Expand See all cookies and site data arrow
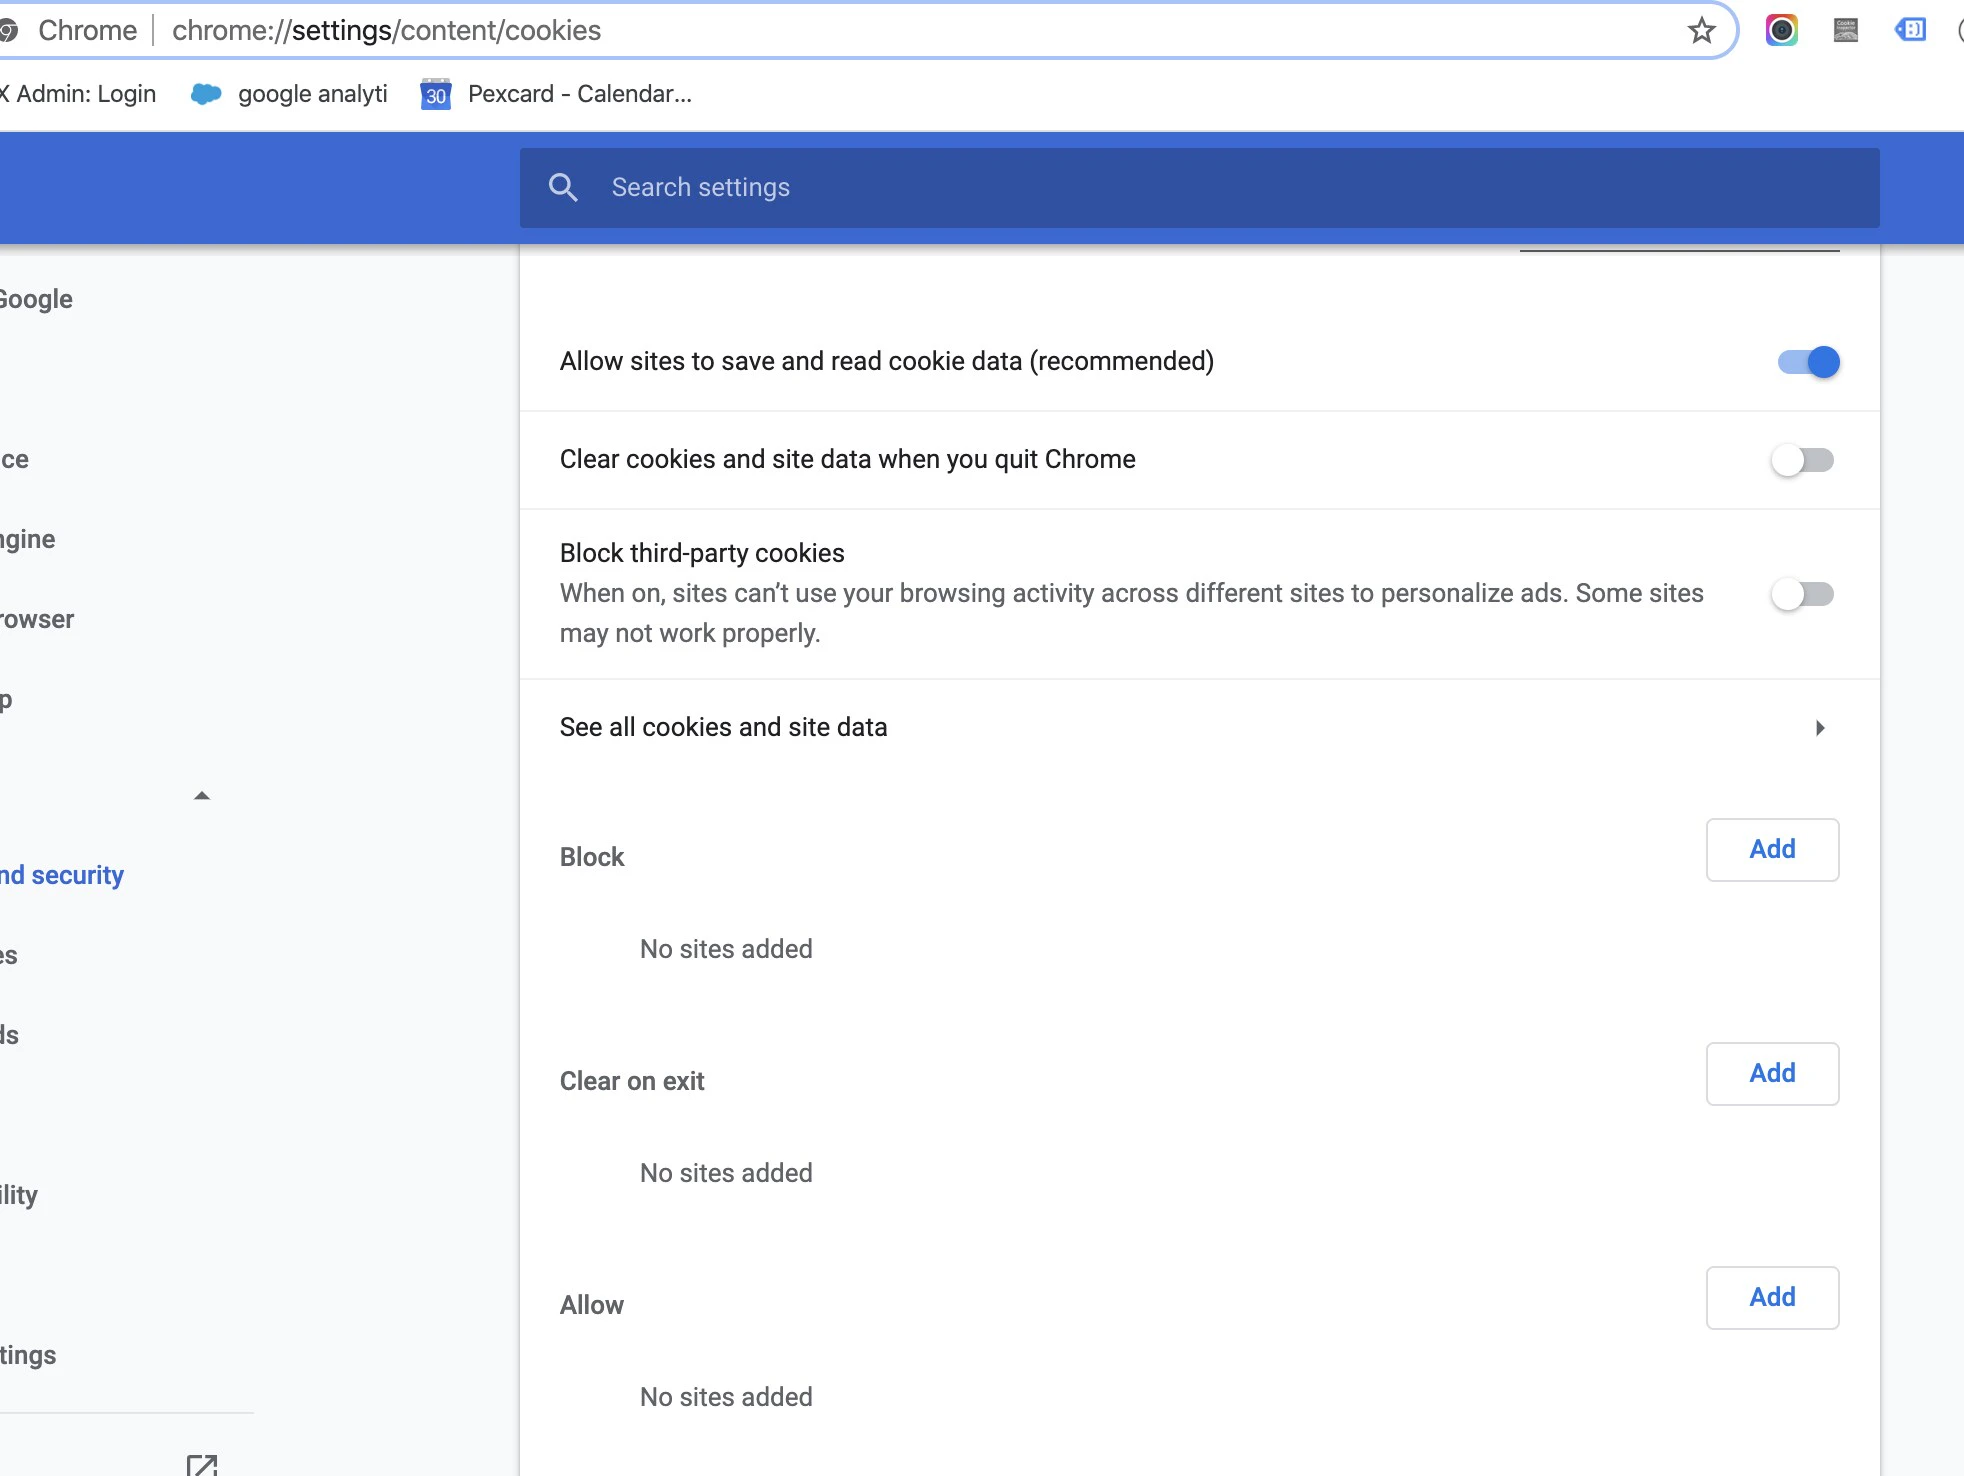The width and height of the screenshot is (1964, 1476). (x=1820, y=728)
